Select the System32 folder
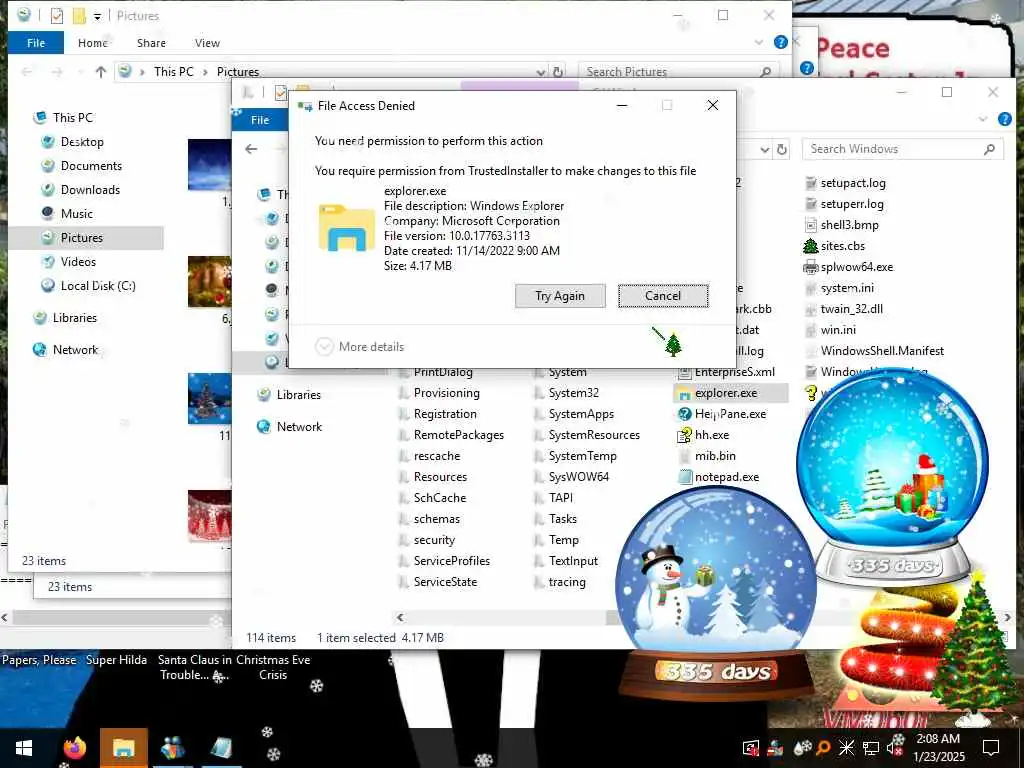 pos(566,393)
